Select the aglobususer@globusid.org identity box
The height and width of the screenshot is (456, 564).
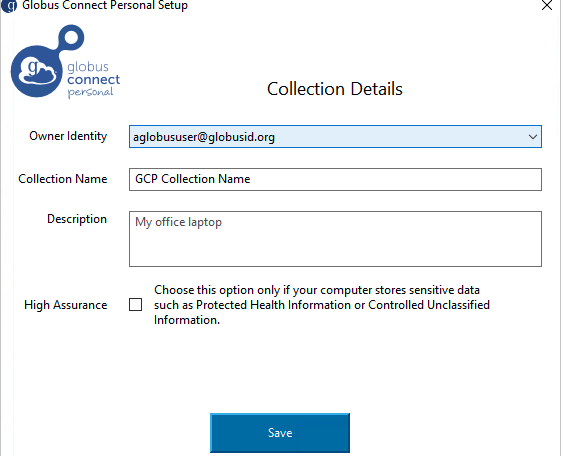click(335, 137)
